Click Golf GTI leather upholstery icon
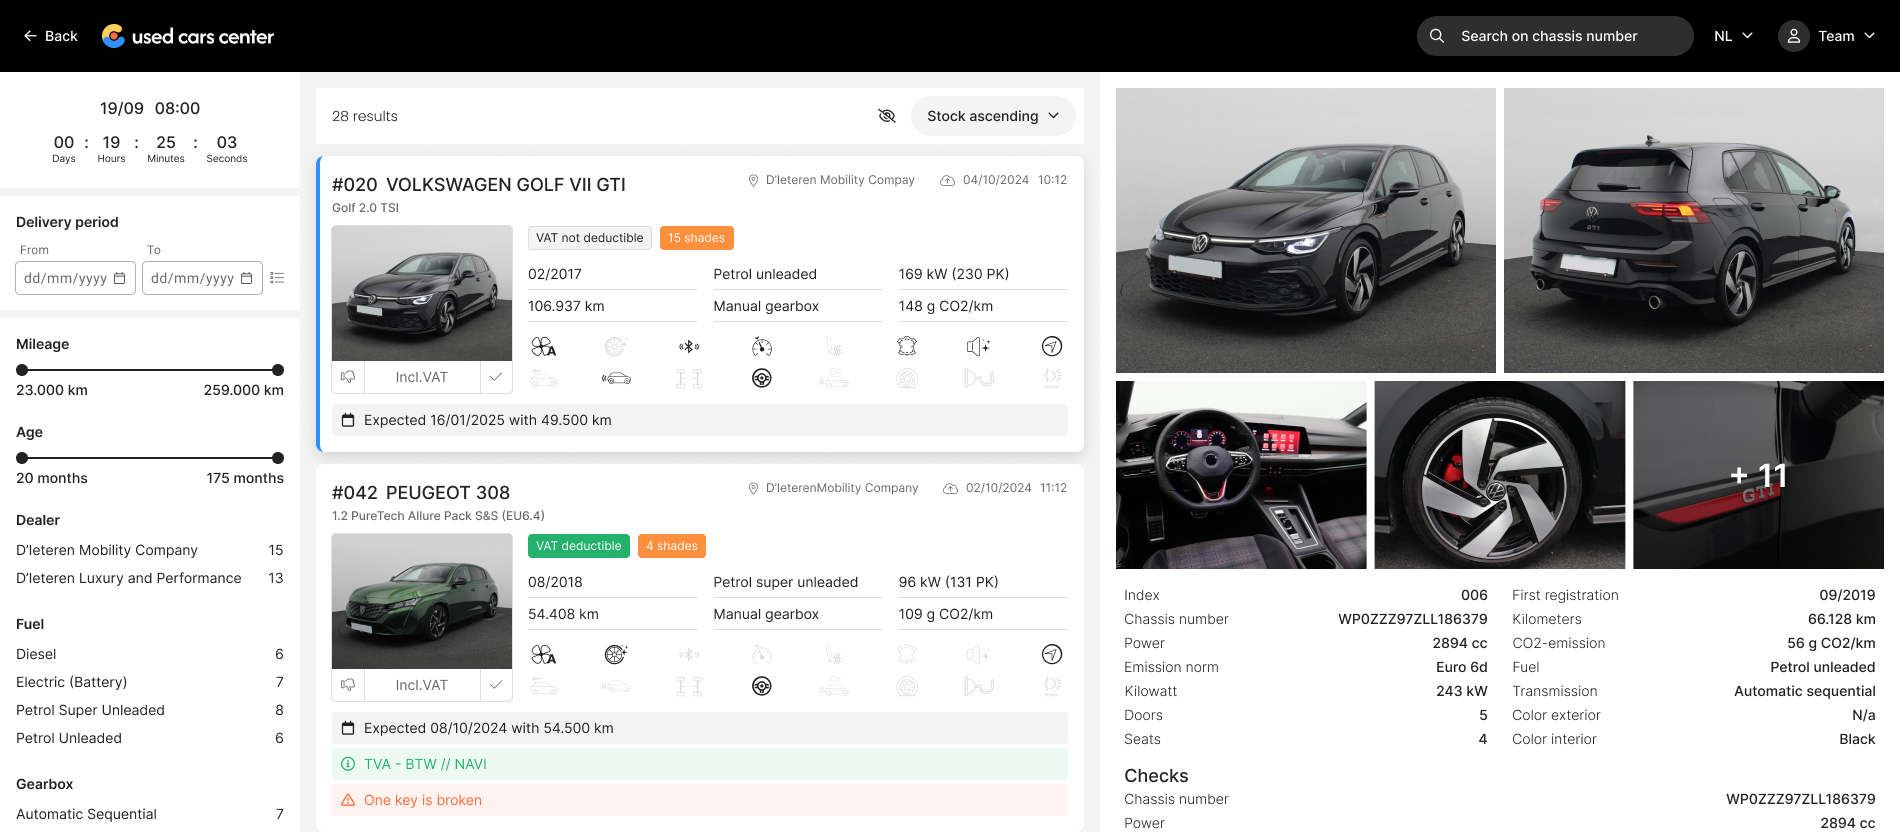 point(907,346)
